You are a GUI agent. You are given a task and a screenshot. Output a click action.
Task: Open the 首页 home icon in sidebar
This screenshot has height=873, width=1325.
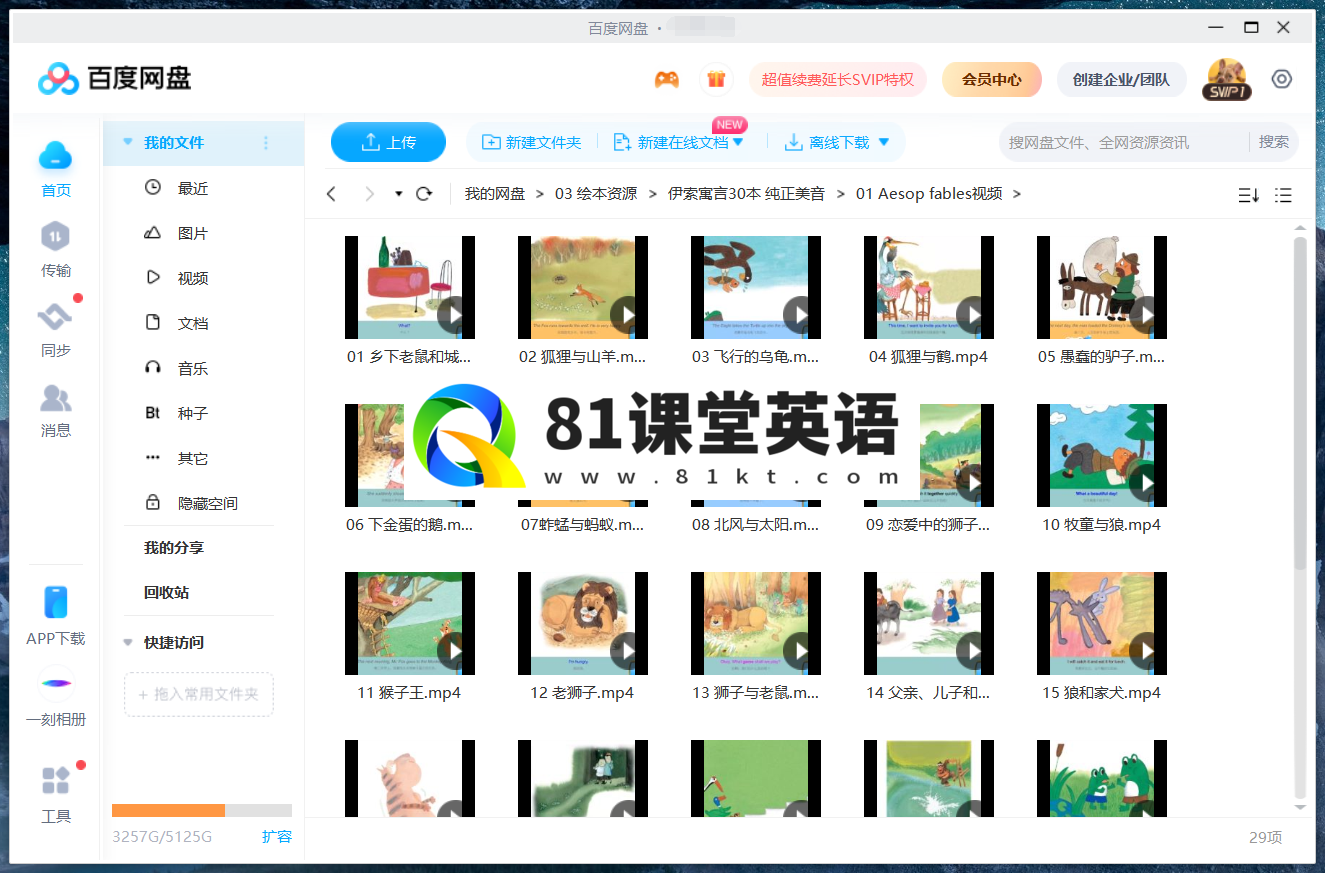tap(56, 156)
